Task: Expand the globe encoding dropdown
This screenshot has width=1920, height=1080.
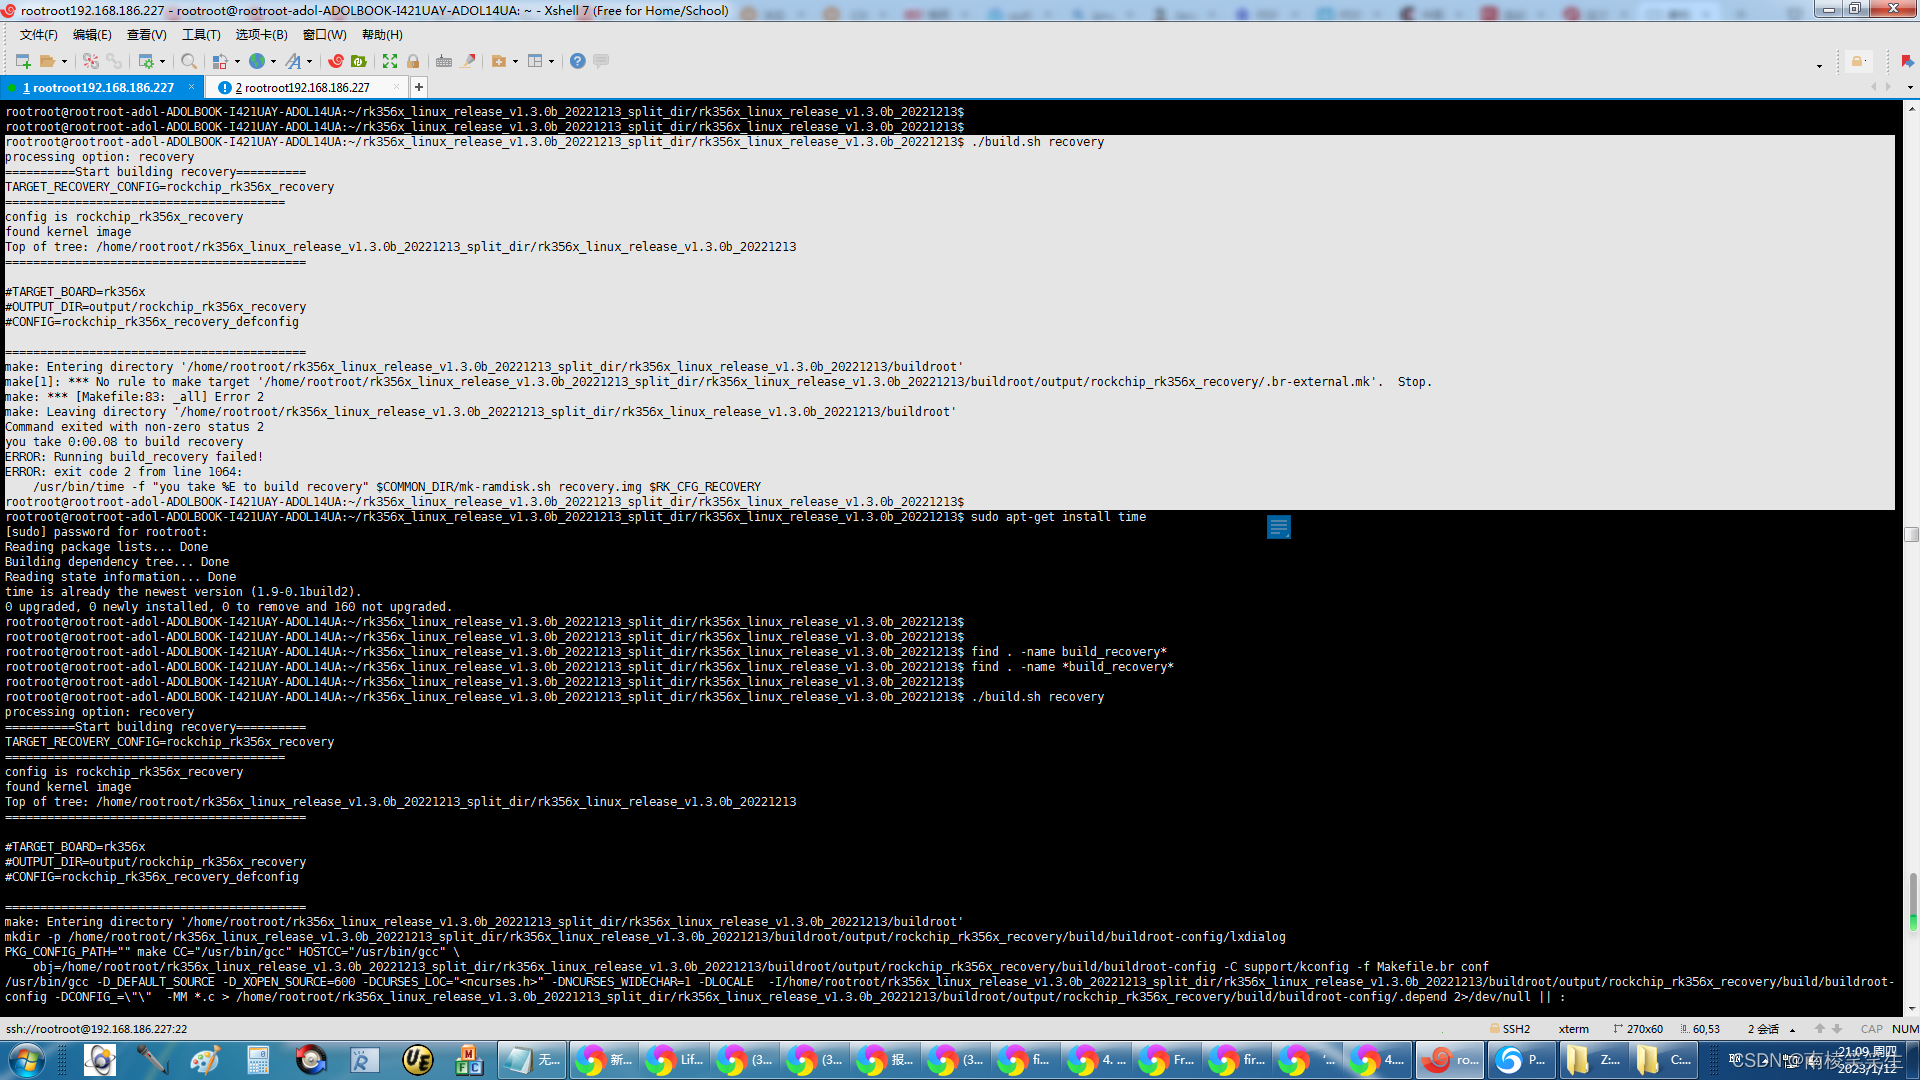Action: 273,62
